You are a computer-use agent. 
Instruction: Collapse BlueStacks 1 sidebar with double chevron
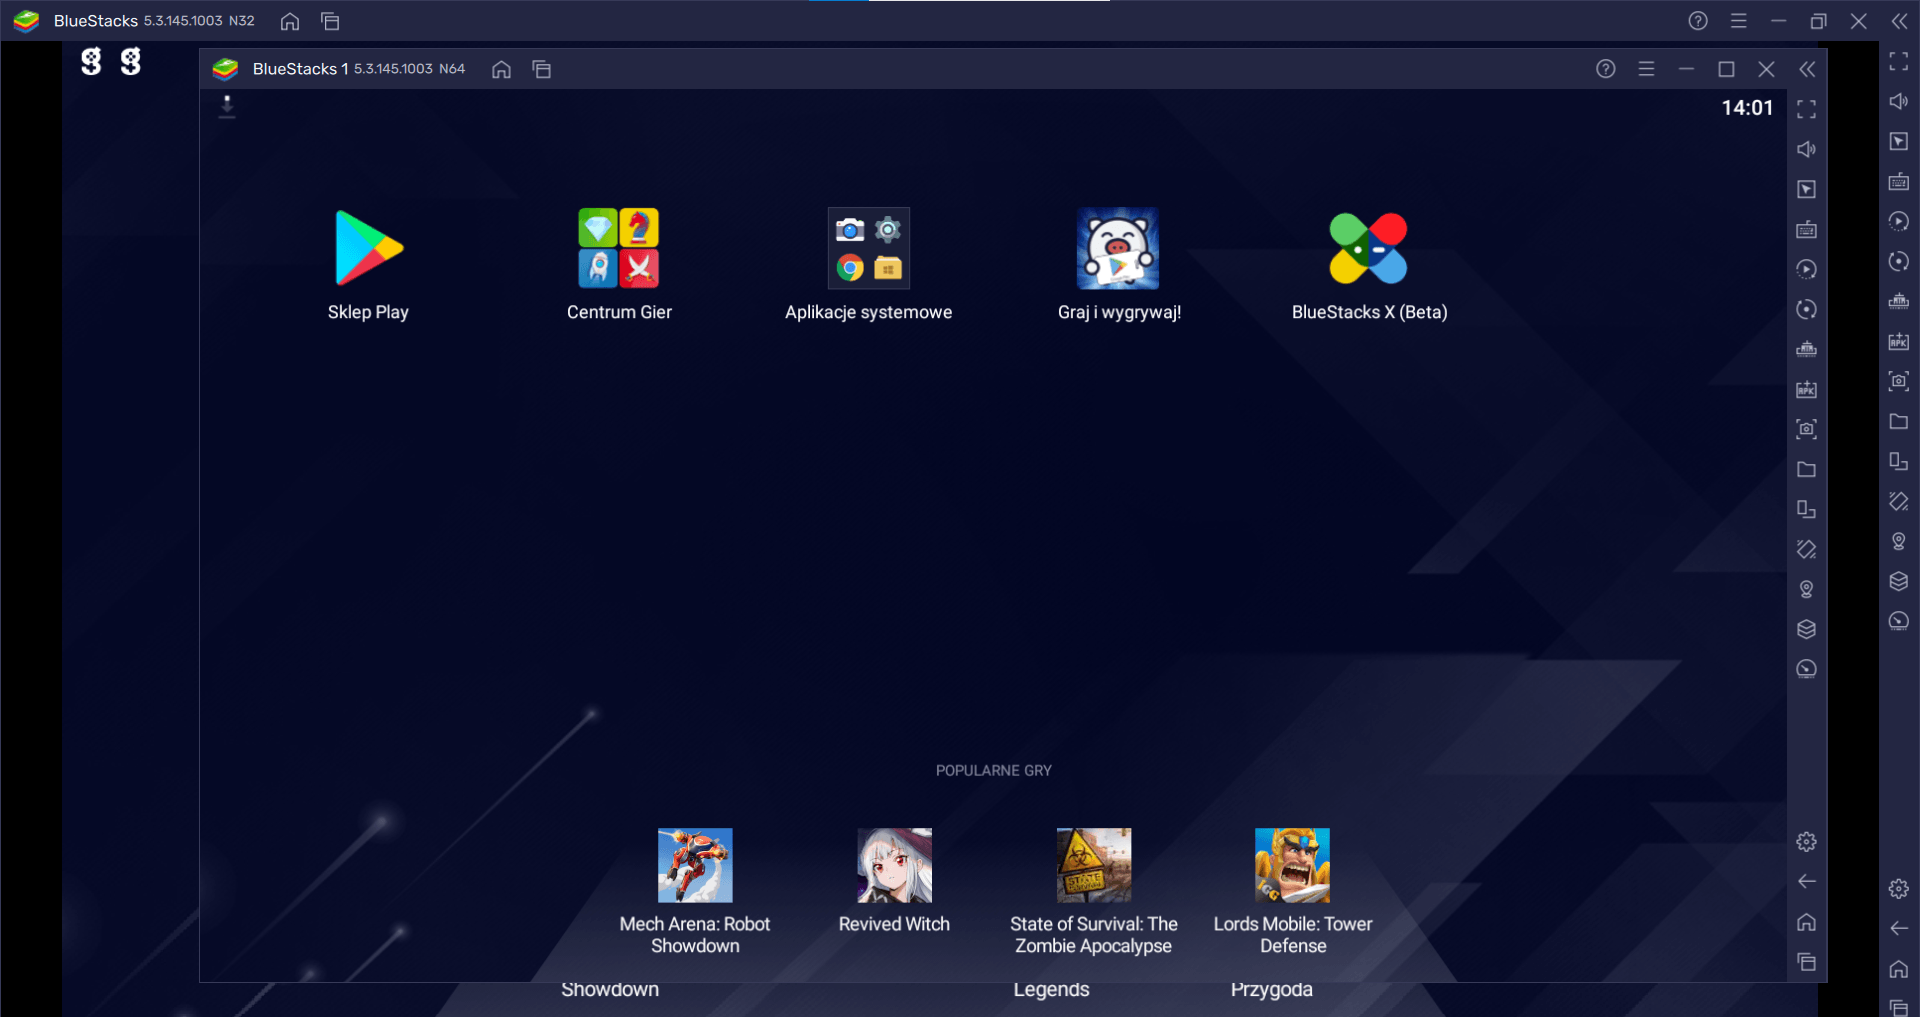pos(1807,69)
